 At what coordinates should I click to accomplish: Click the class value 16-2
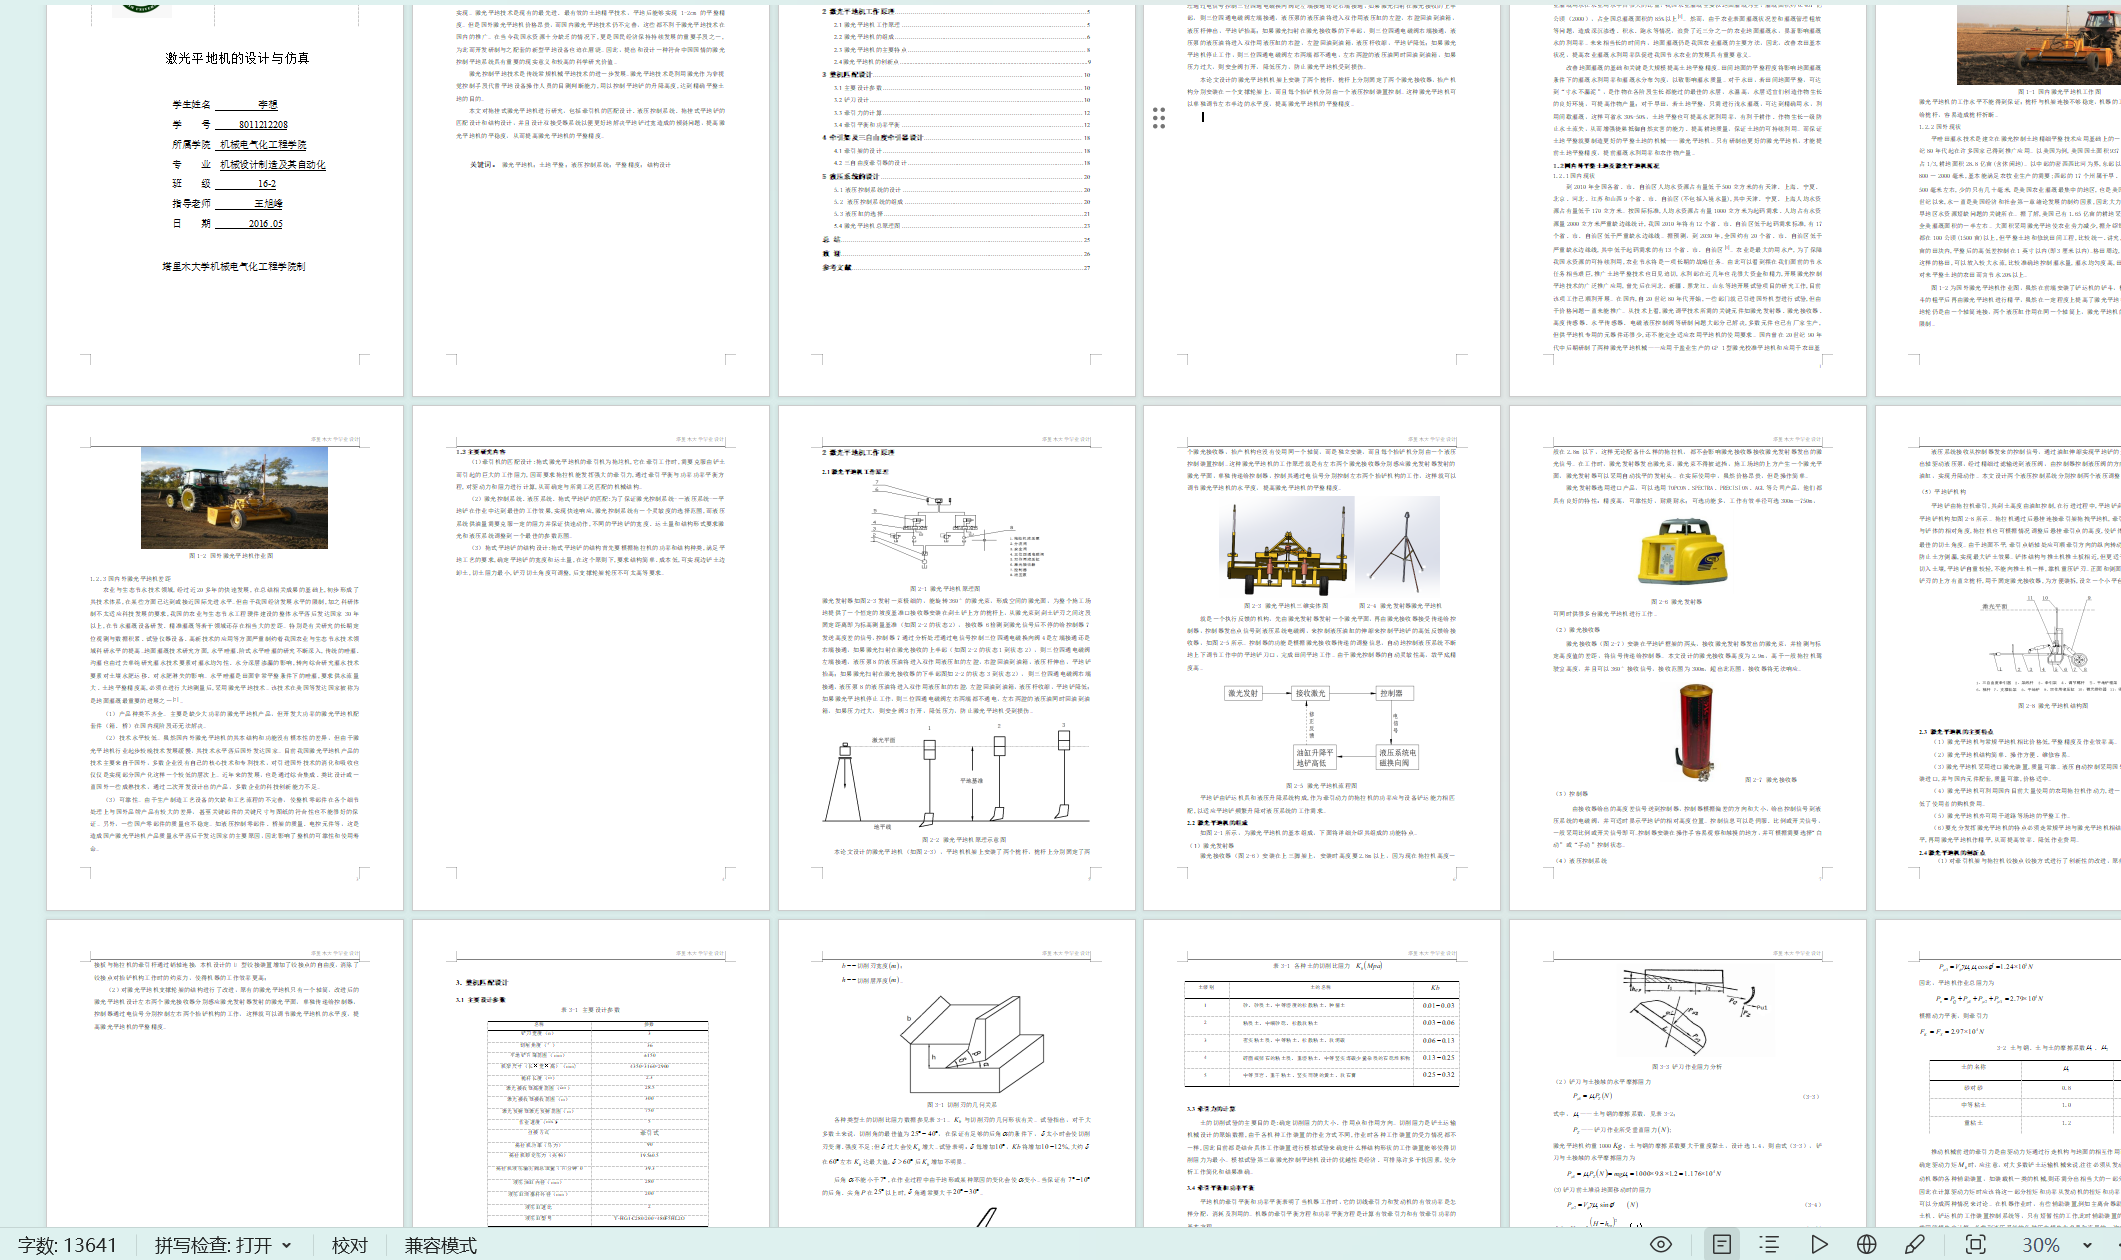click(x=266, y=184)
